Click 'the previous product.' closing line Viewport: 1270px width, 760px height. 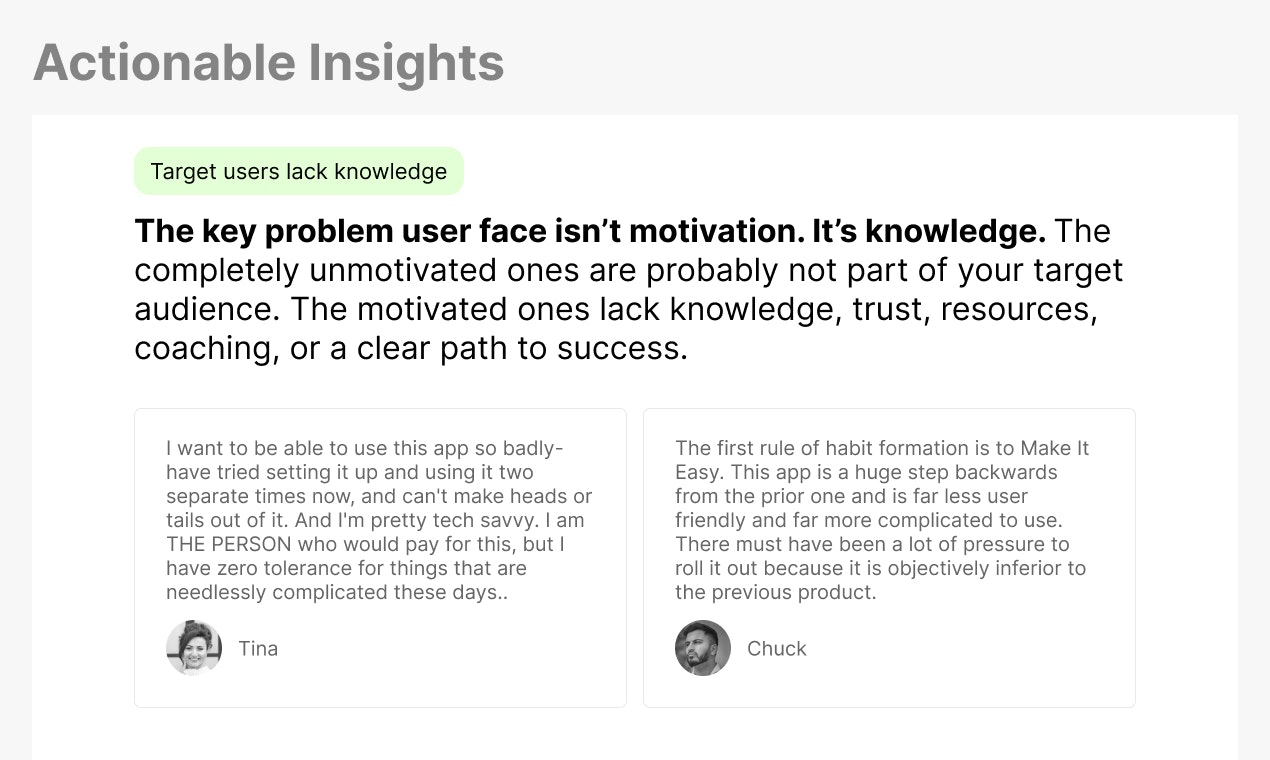pos(776,592)
